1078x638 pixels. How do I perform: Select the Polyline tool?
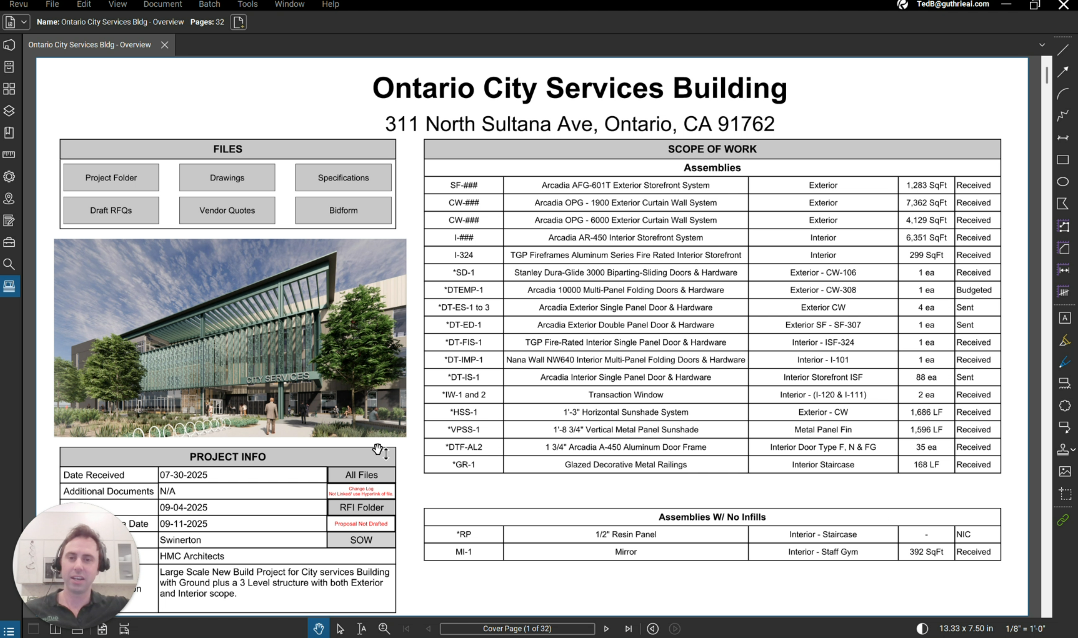coord(1063,116)
